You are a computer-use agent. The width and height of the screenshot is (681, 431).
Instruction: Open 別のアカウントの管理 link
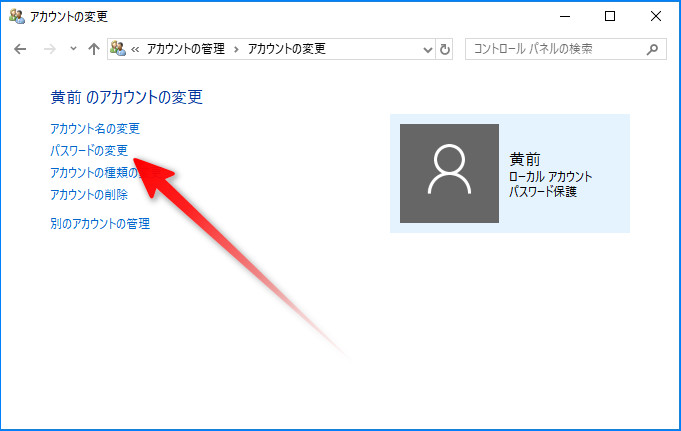tap(100, 223)
